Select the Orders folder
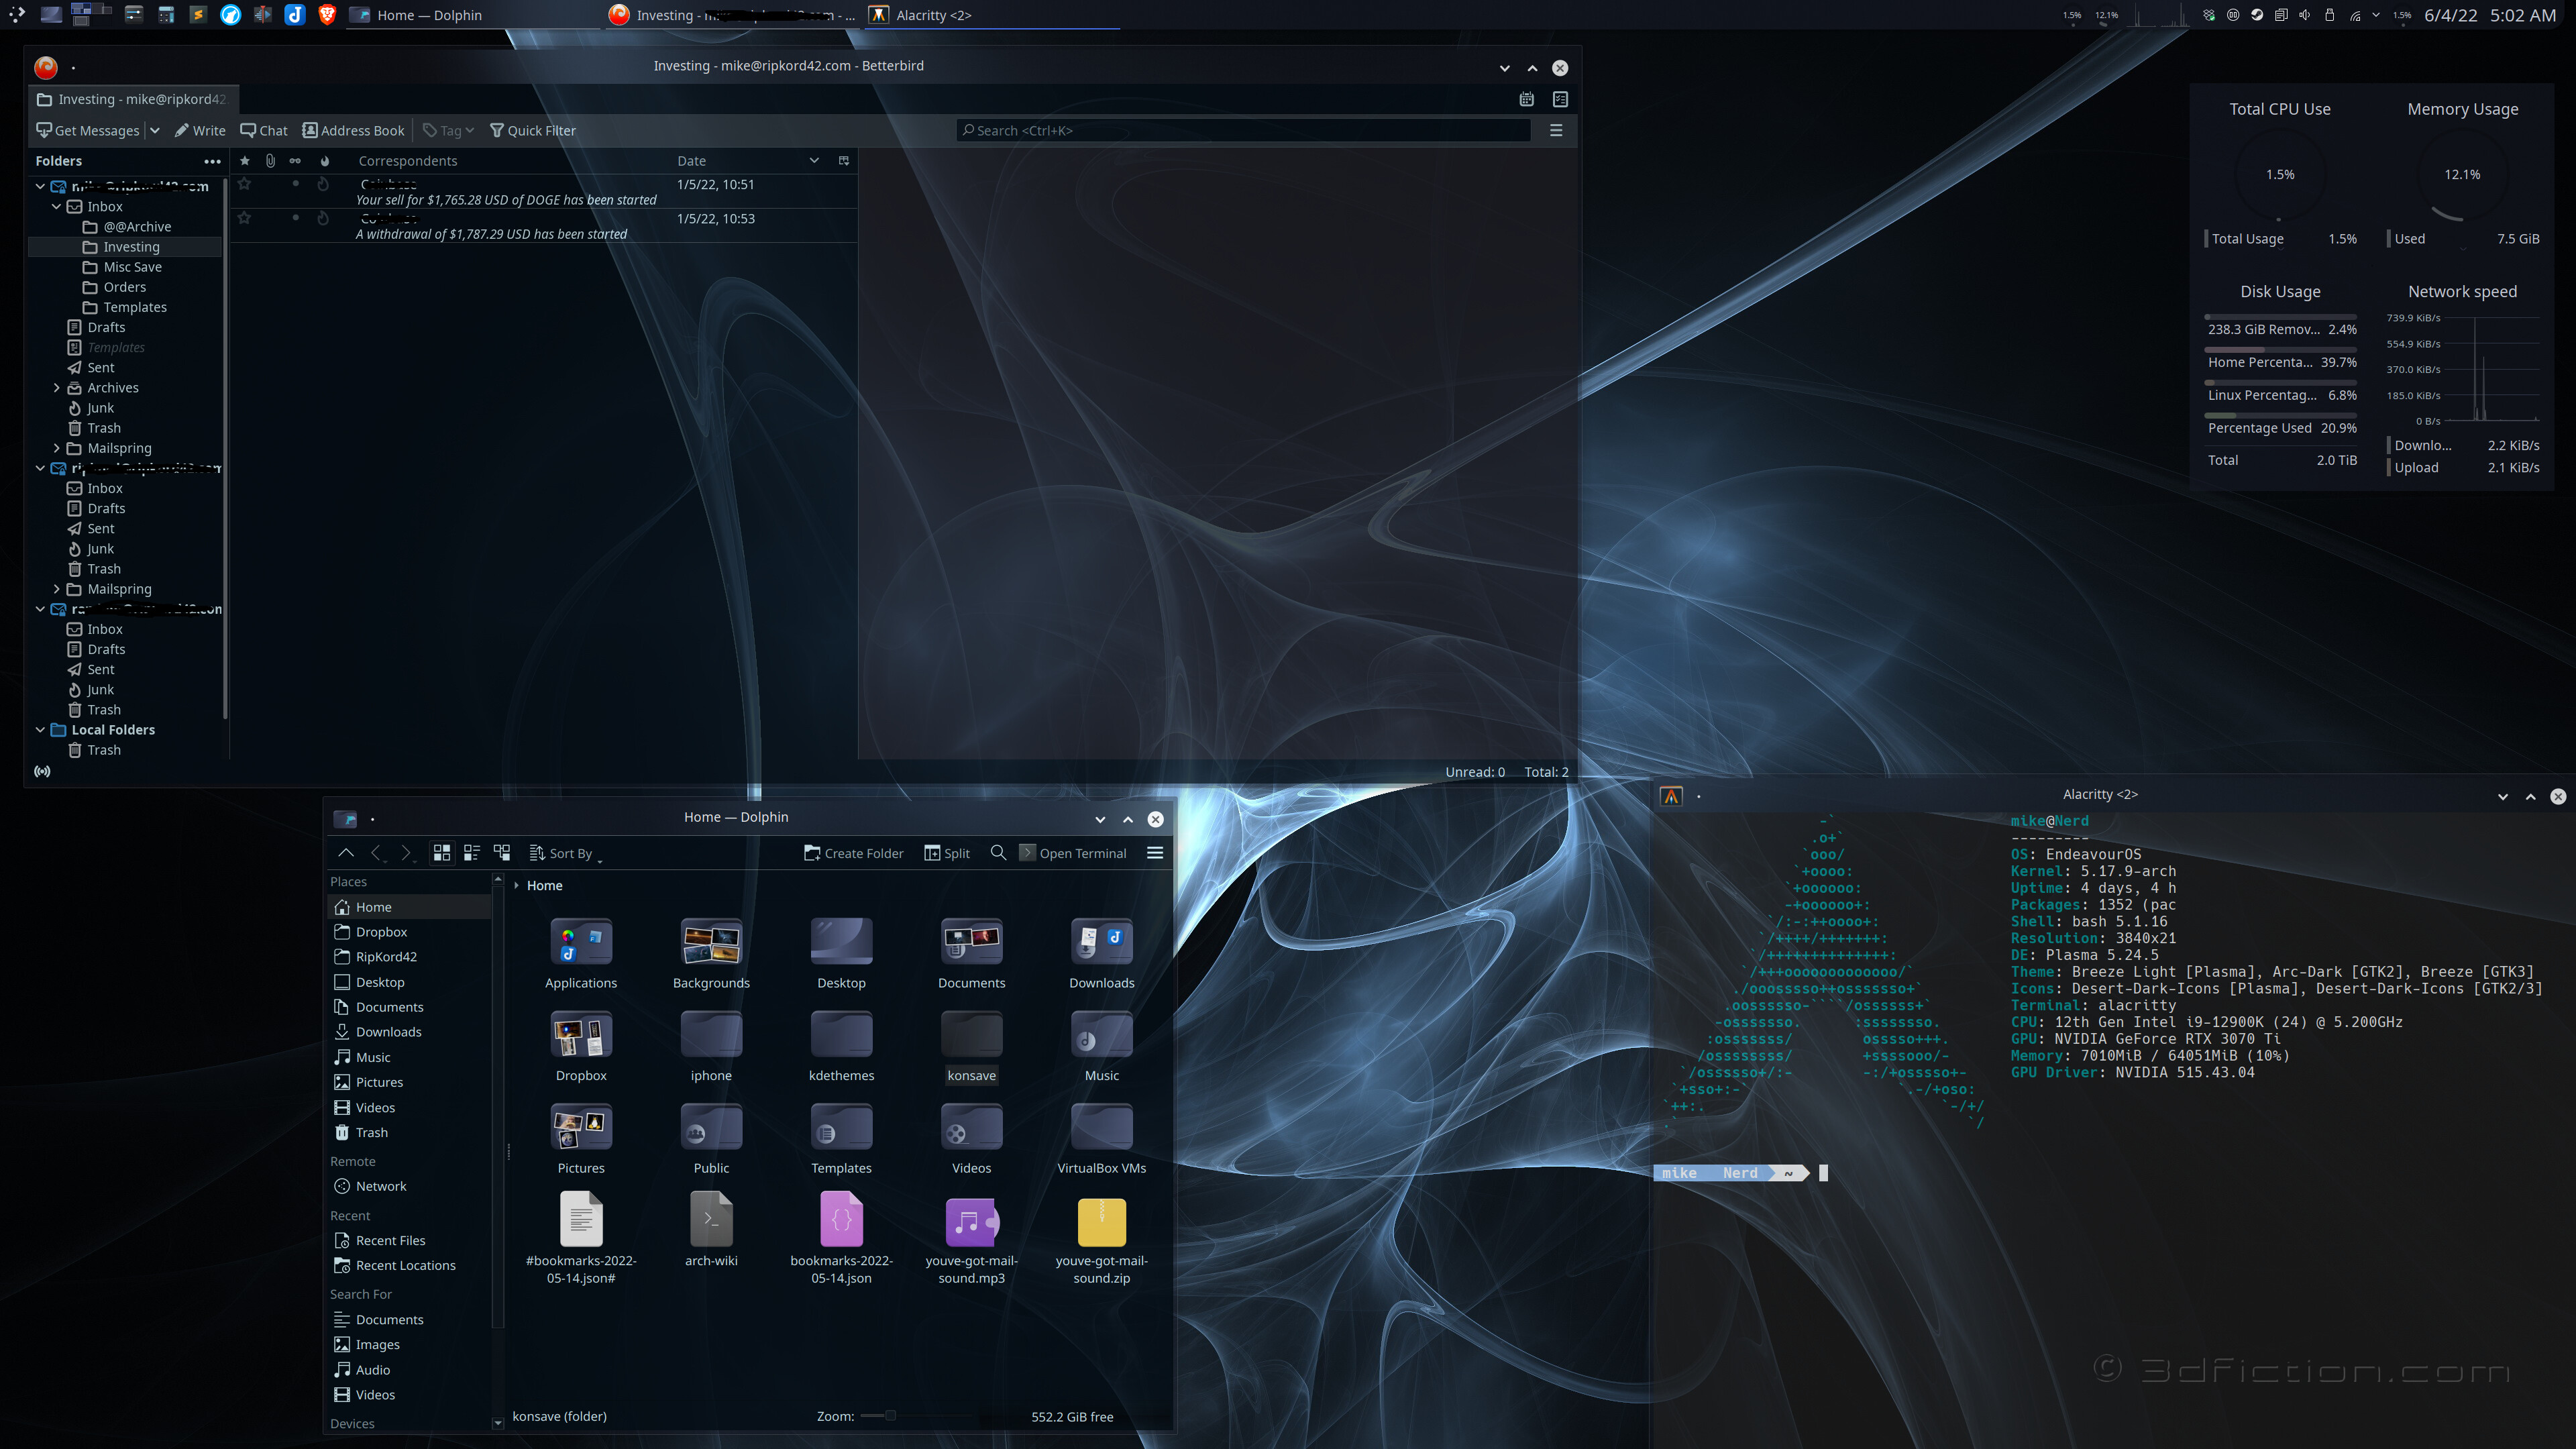The width and height of the screenshot is (2576, 1449). [124, 287]
